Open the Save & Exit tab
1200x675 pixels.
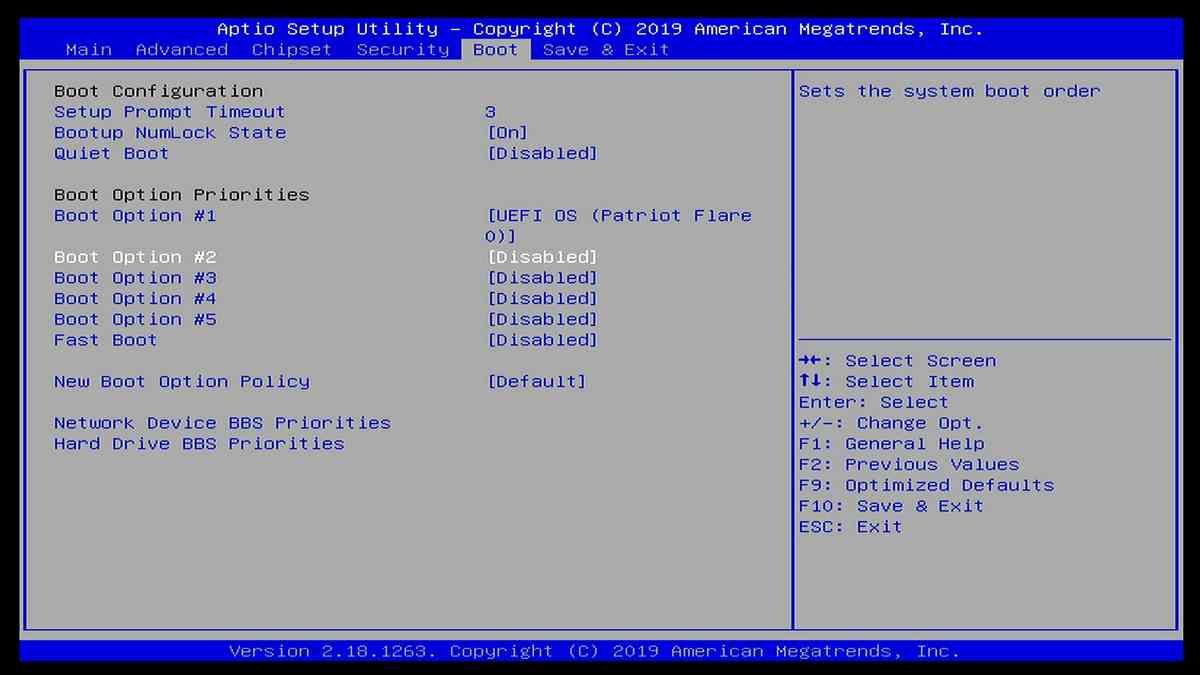[x=605, y=49]
